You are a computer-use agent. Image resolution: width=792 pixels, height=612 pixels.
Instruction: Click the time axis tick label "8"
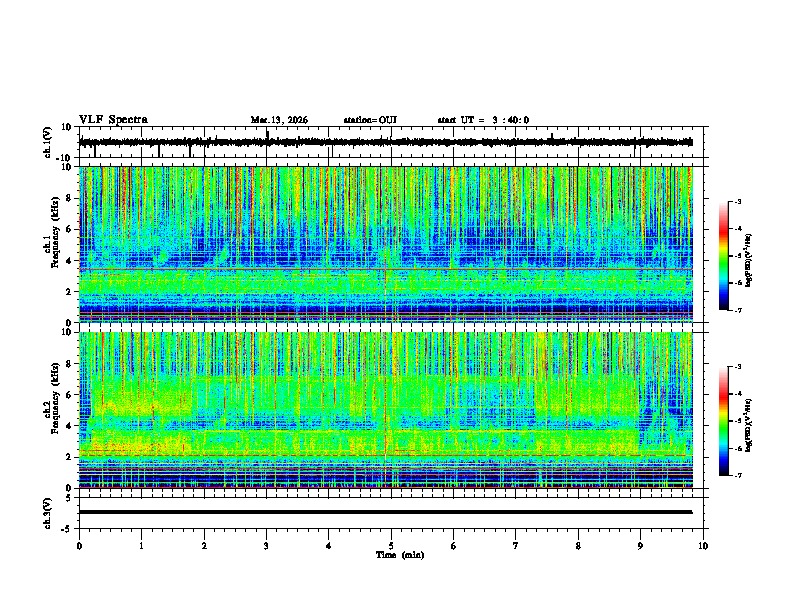(x=578, y=546)
